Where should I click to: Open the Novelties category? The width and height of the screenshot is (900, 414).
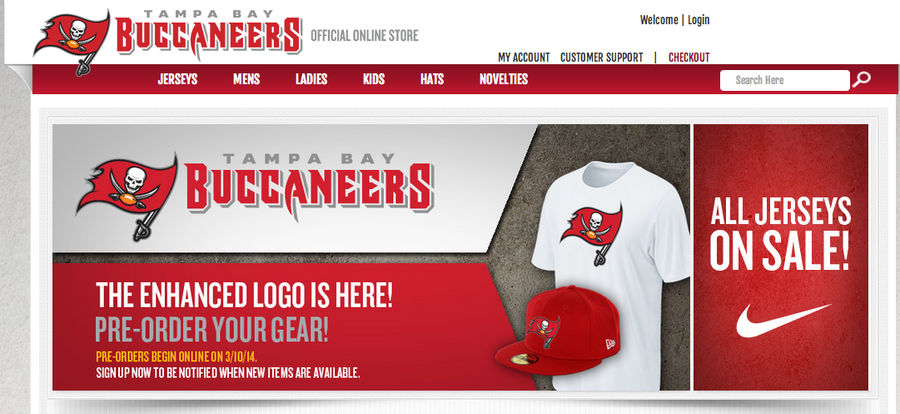[x=503, y=79]
